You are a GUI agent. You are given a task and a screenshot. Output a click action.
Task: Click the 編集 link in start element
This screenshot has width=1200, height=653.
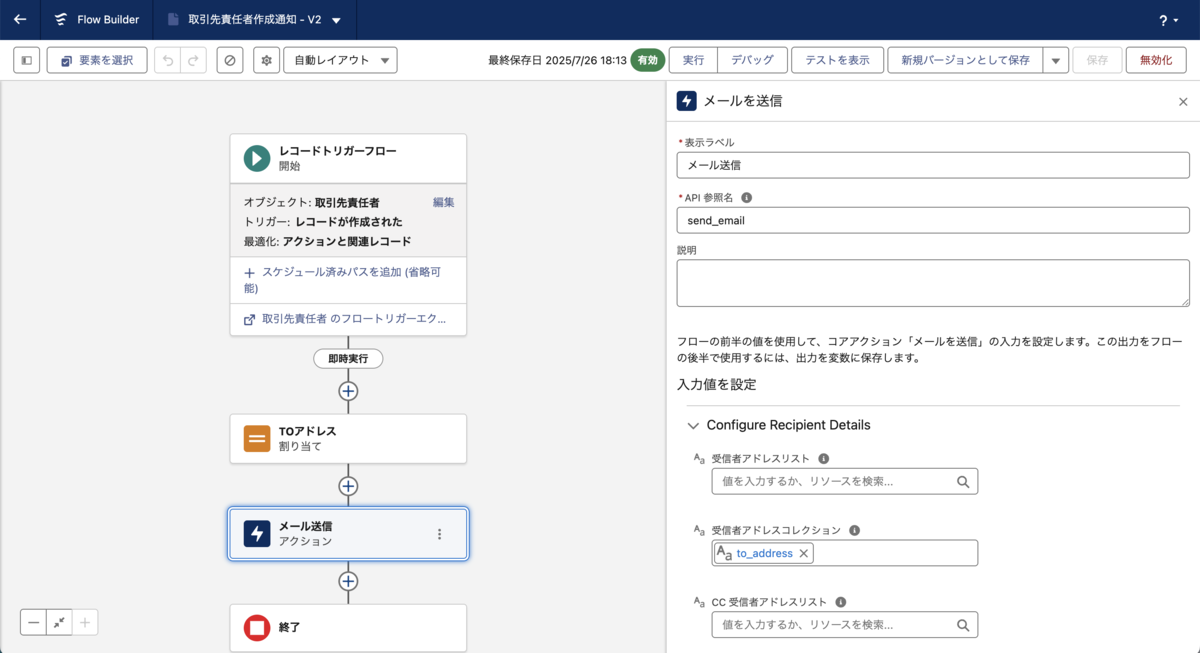443,202
